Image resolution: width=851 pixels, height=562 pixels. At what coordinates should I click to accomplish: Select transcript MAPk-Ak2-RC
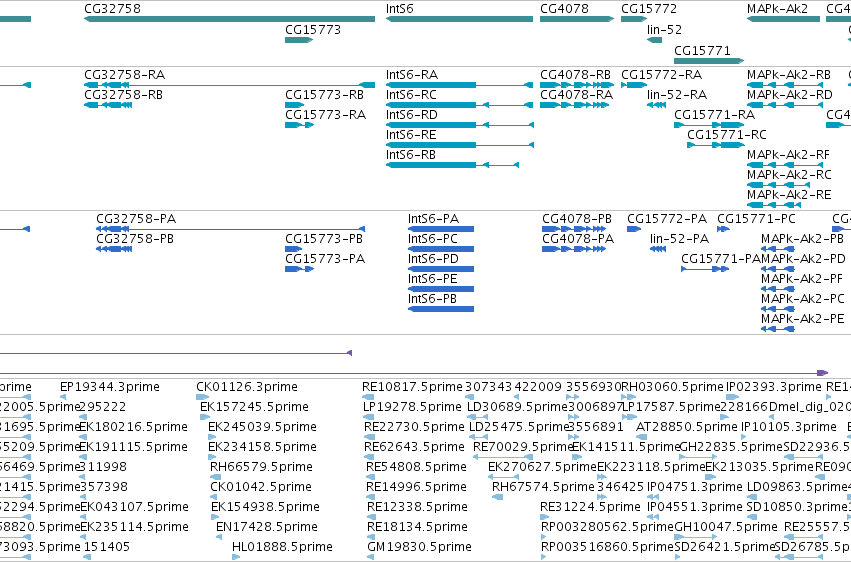pos(778,185)
